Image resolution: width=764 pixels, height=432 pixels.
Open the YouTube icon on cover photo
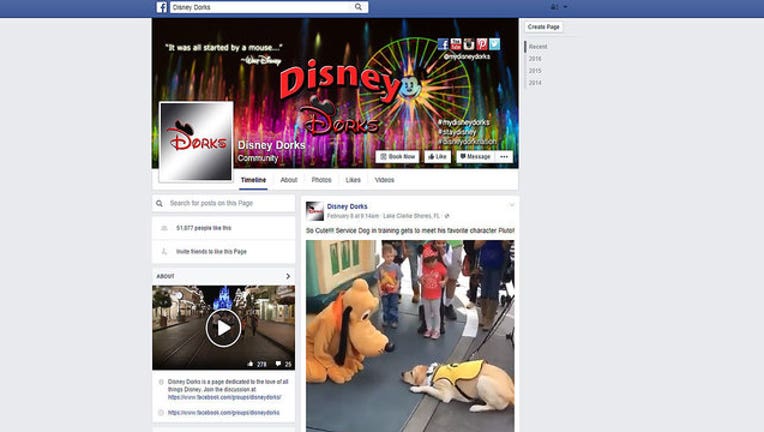point(456,44)
